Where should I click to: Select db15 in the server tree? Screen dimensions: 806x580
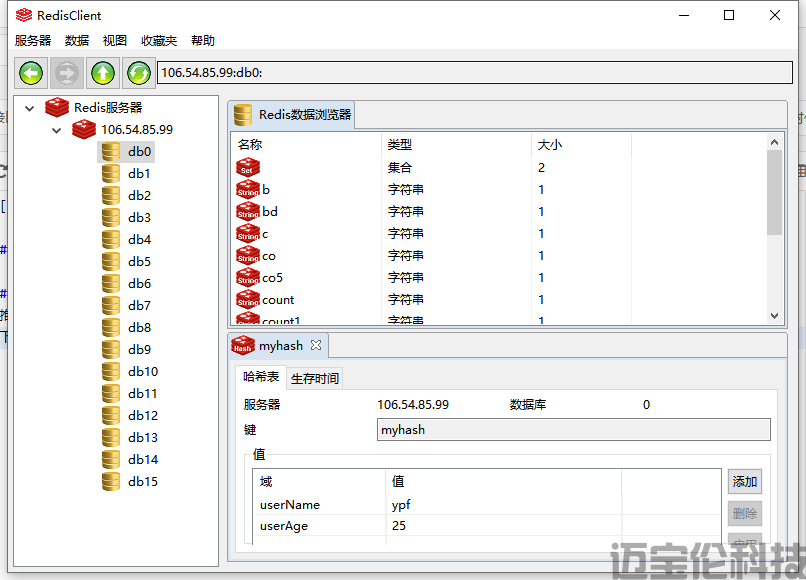[x=143, y=482]
